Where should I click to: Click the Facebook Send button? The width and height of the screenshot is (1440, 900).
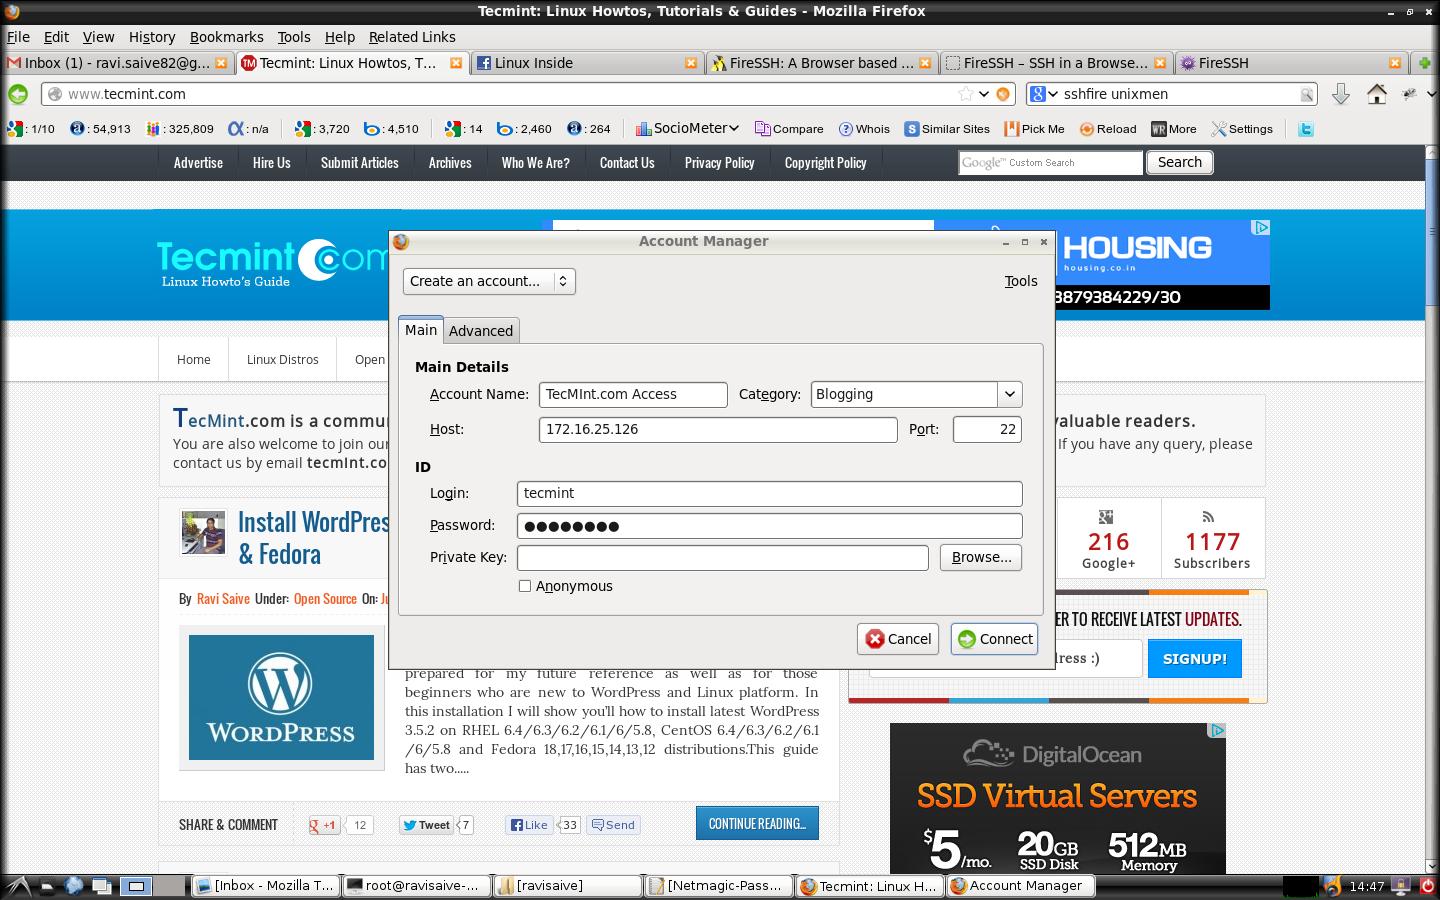613,825
